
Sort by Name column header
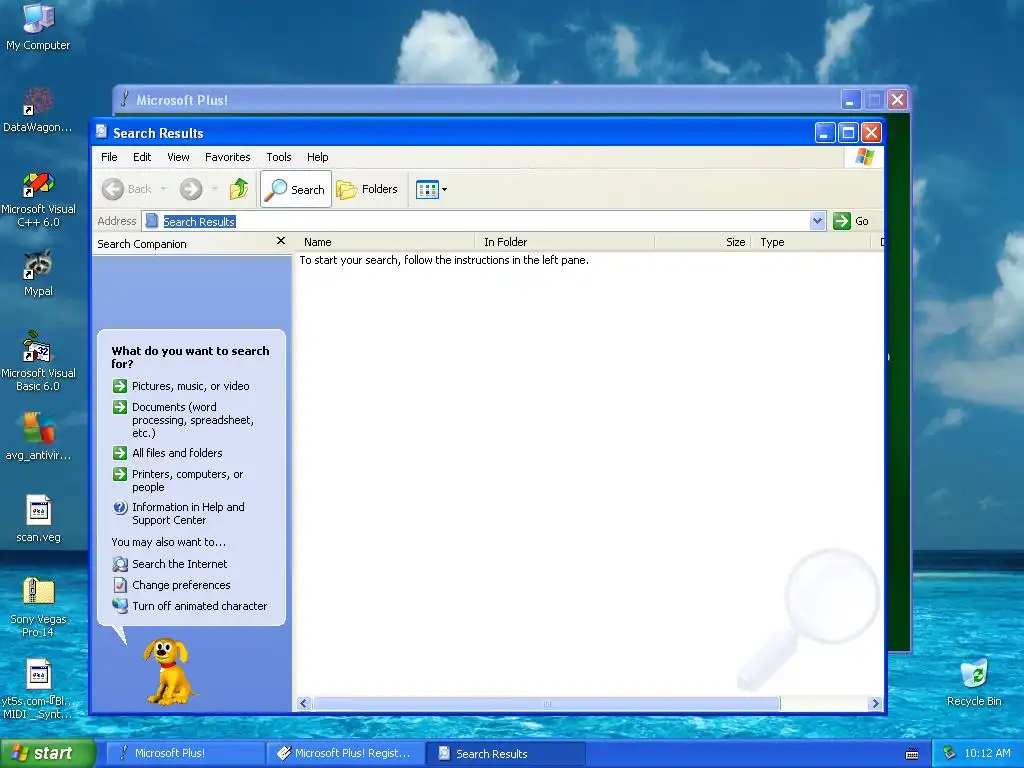pyautogui.click(x=385, y=242)
